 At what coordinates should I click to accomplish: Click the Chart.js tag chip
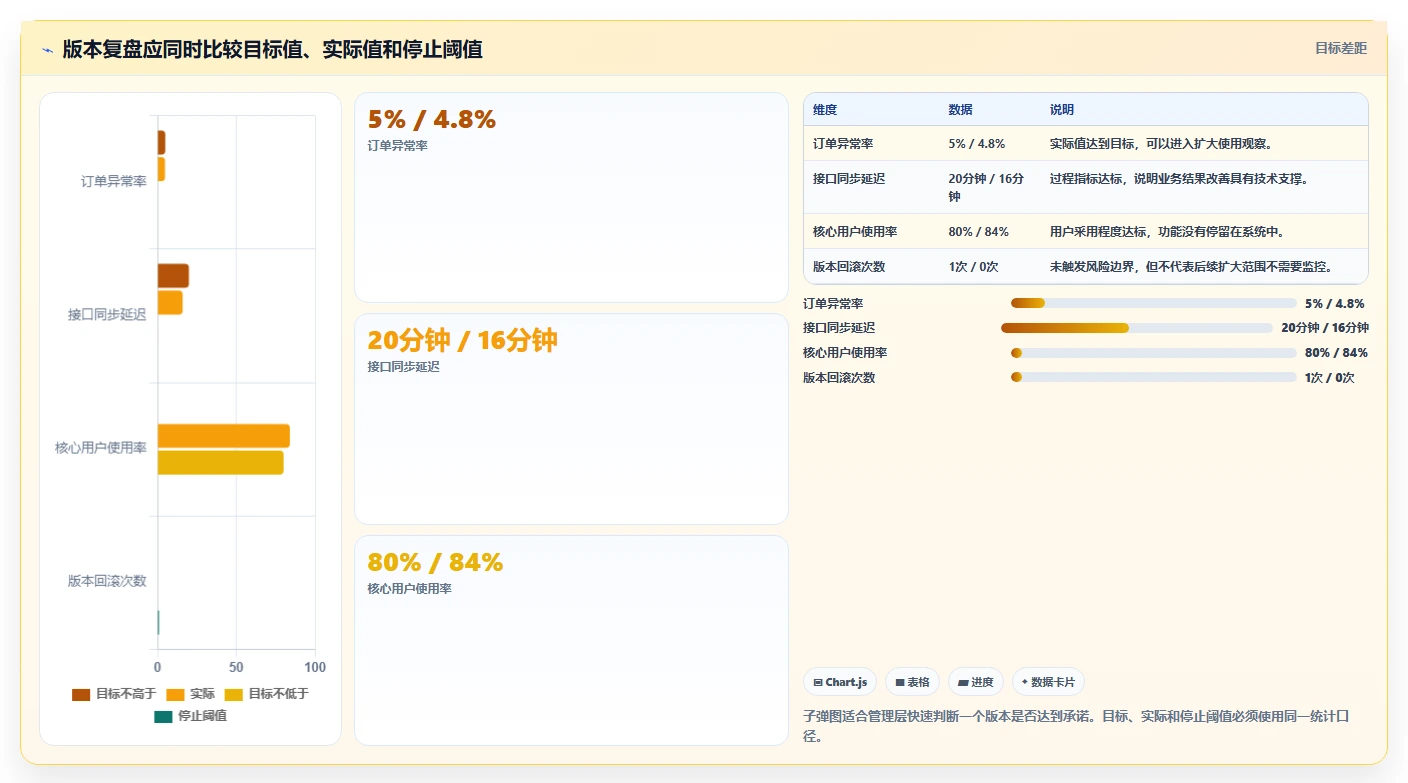tap(840, 682)
